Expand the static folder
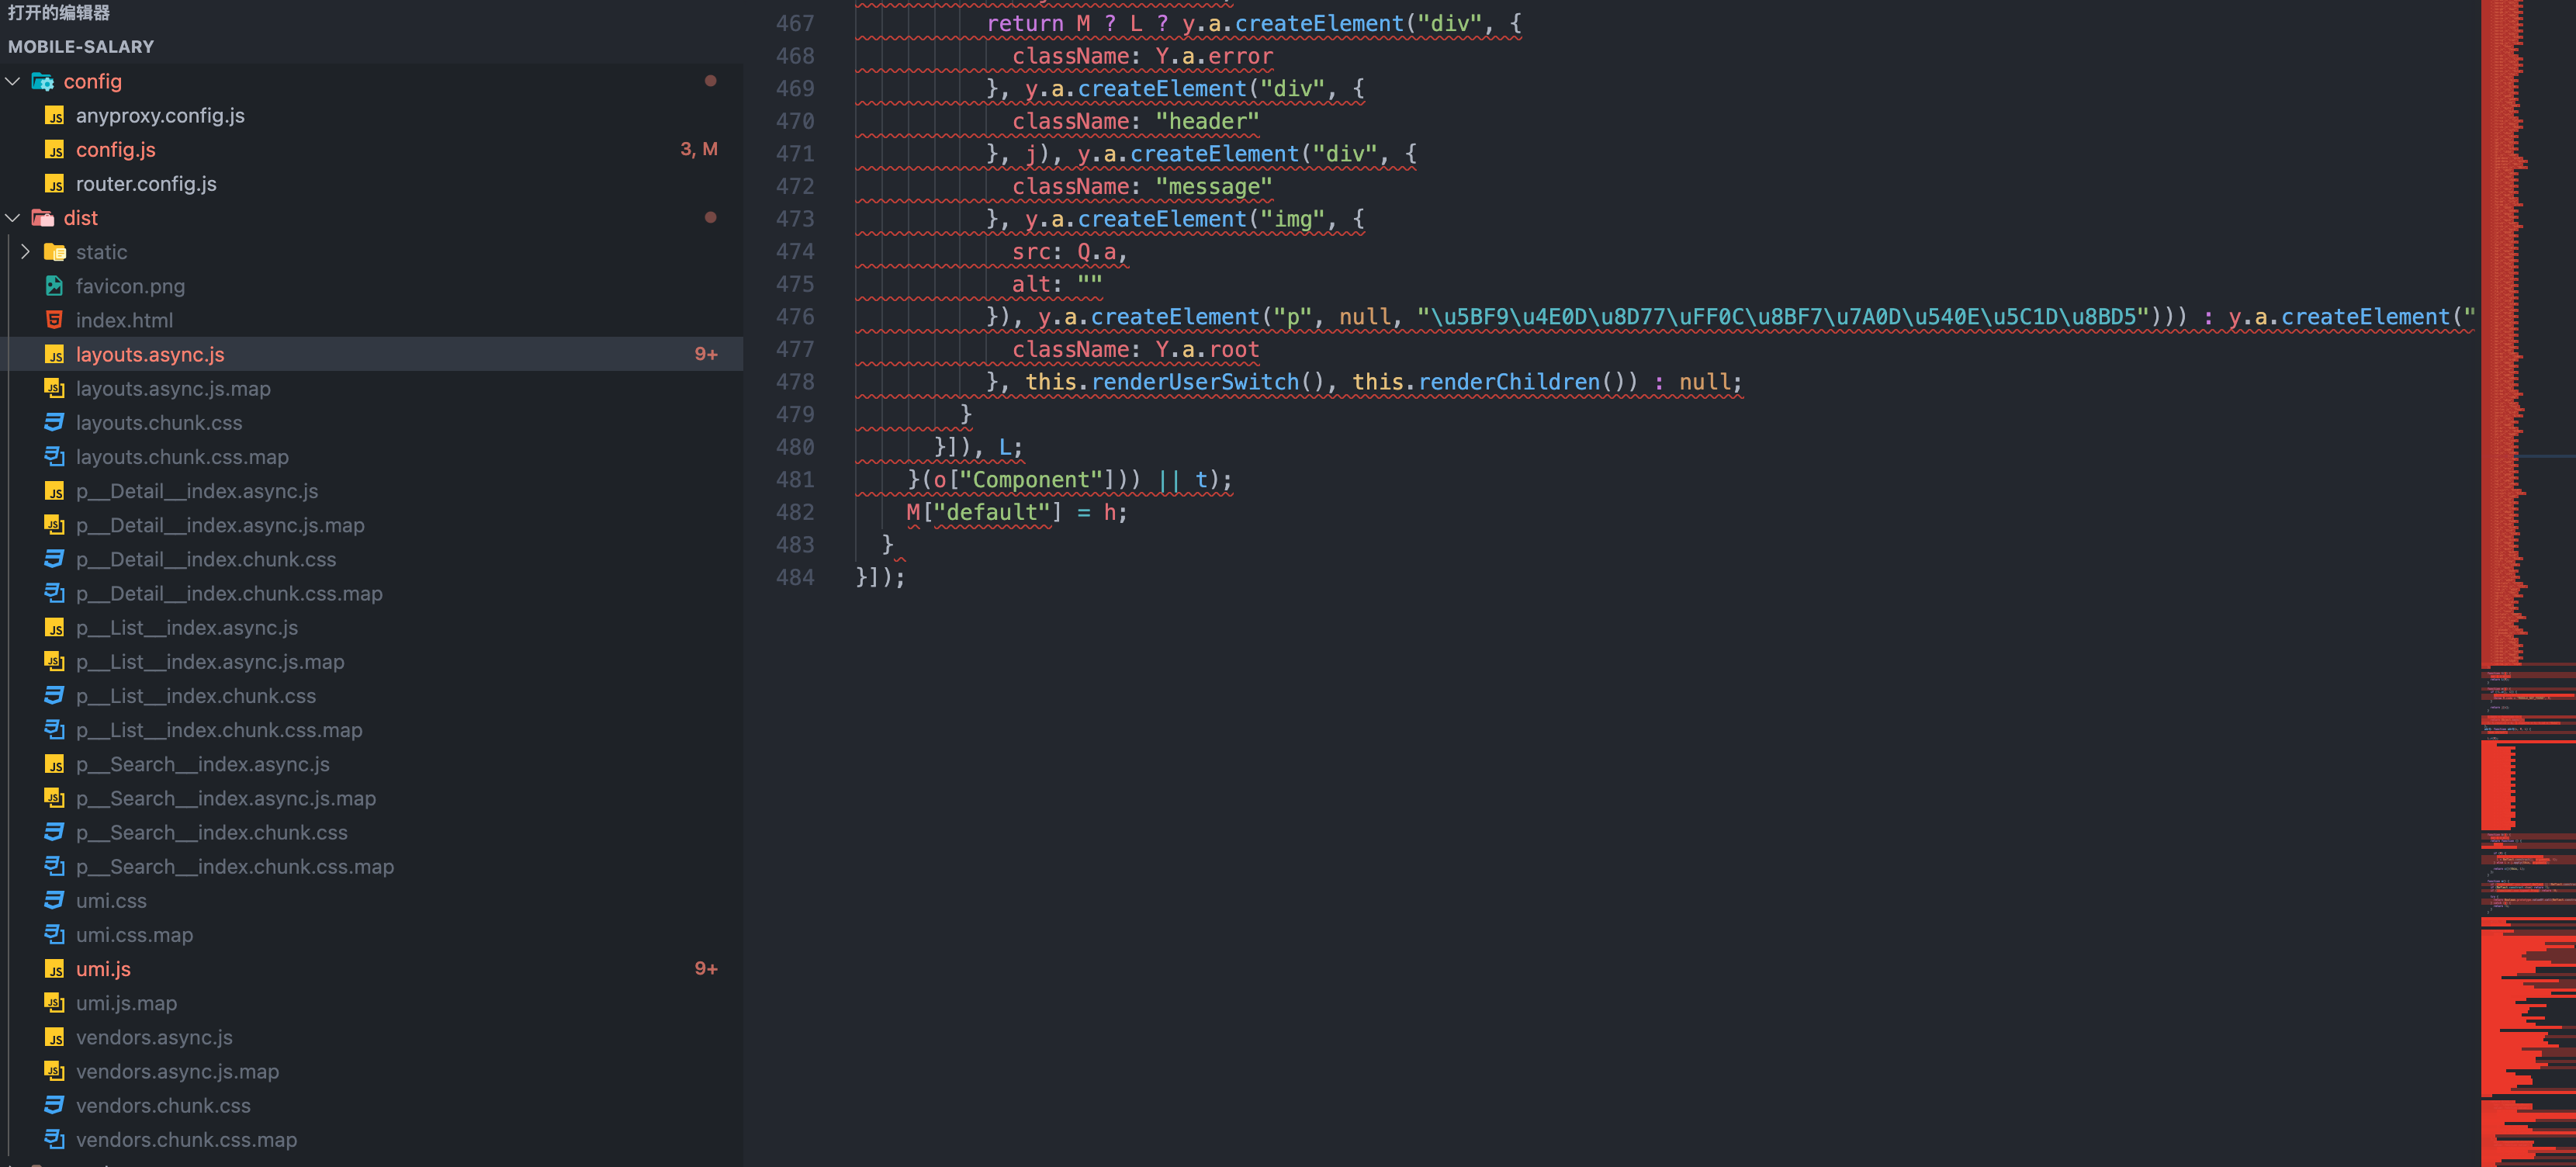Image resolution: width=2576 pixels, height=1167 pixels. tap(25, 252)
